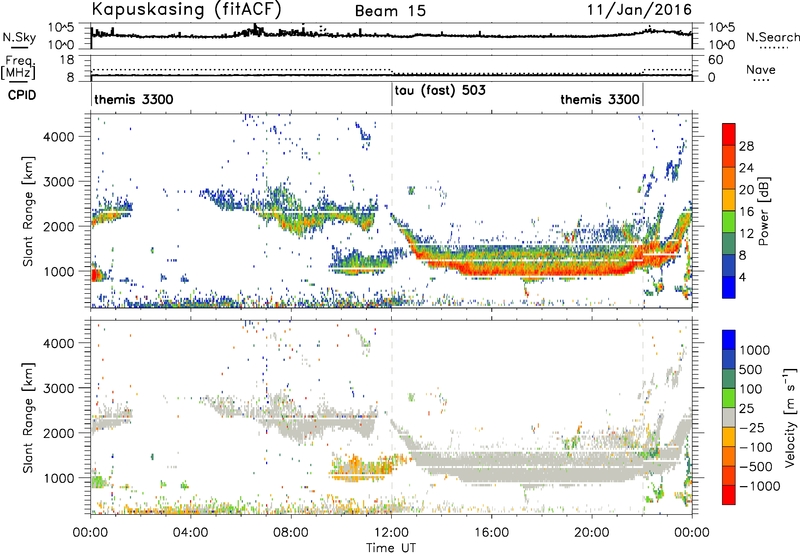
Task: Click the 'N.Sky' legend label
Action: [19, 37]
